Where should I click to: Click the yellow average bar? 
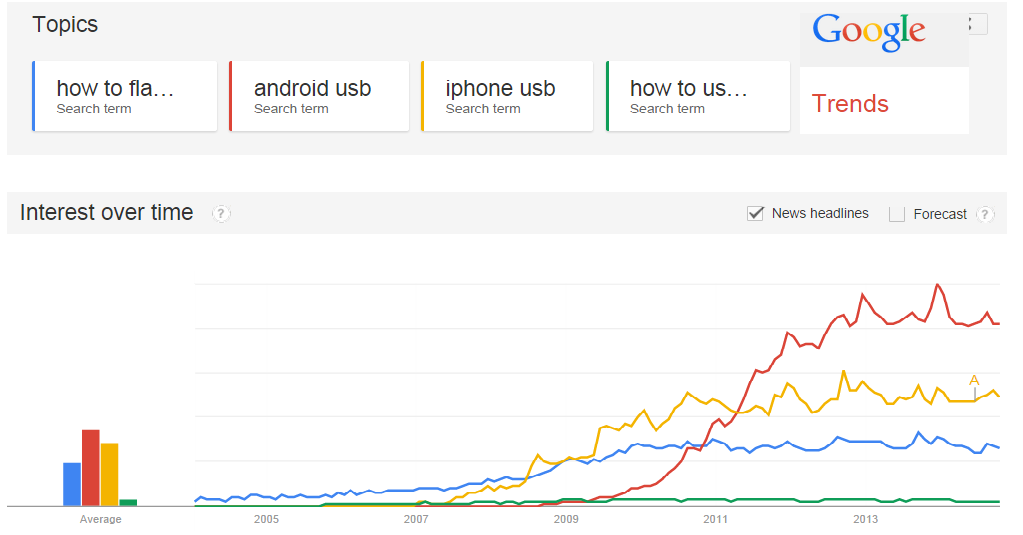pos(110,474)
